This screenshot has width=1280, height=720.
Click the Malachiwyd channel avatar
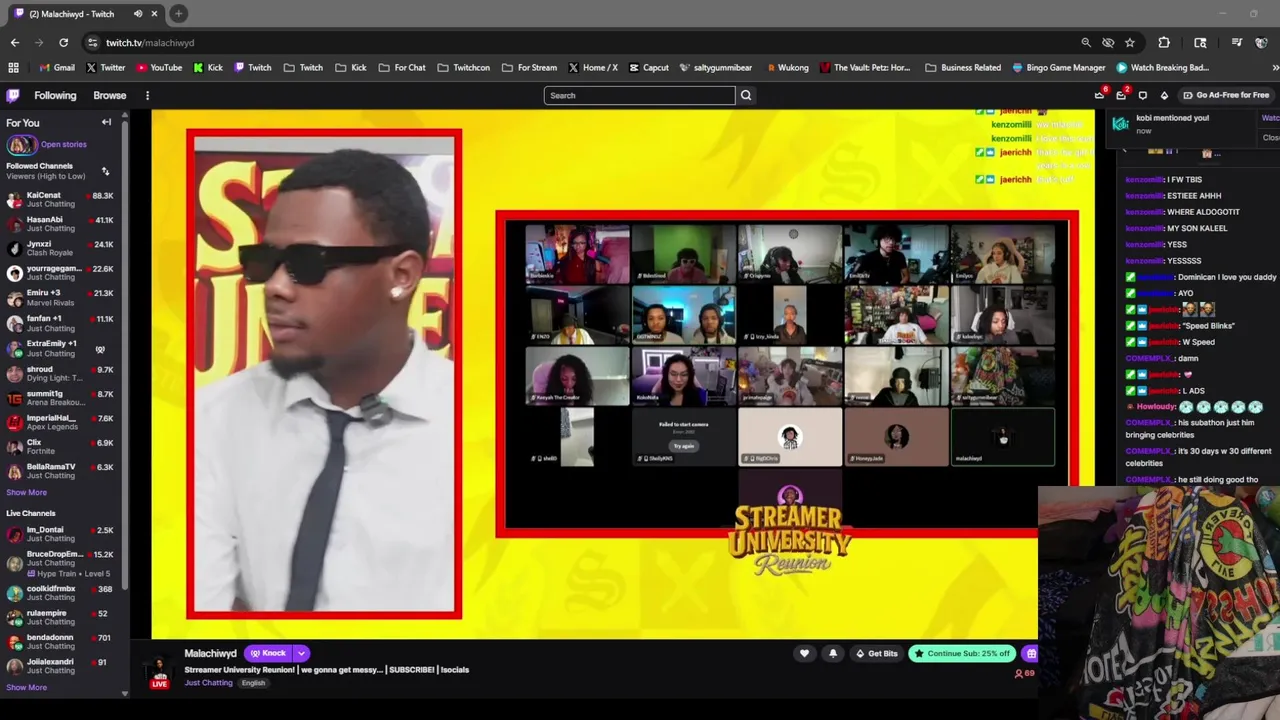click(x=159, y=670)
